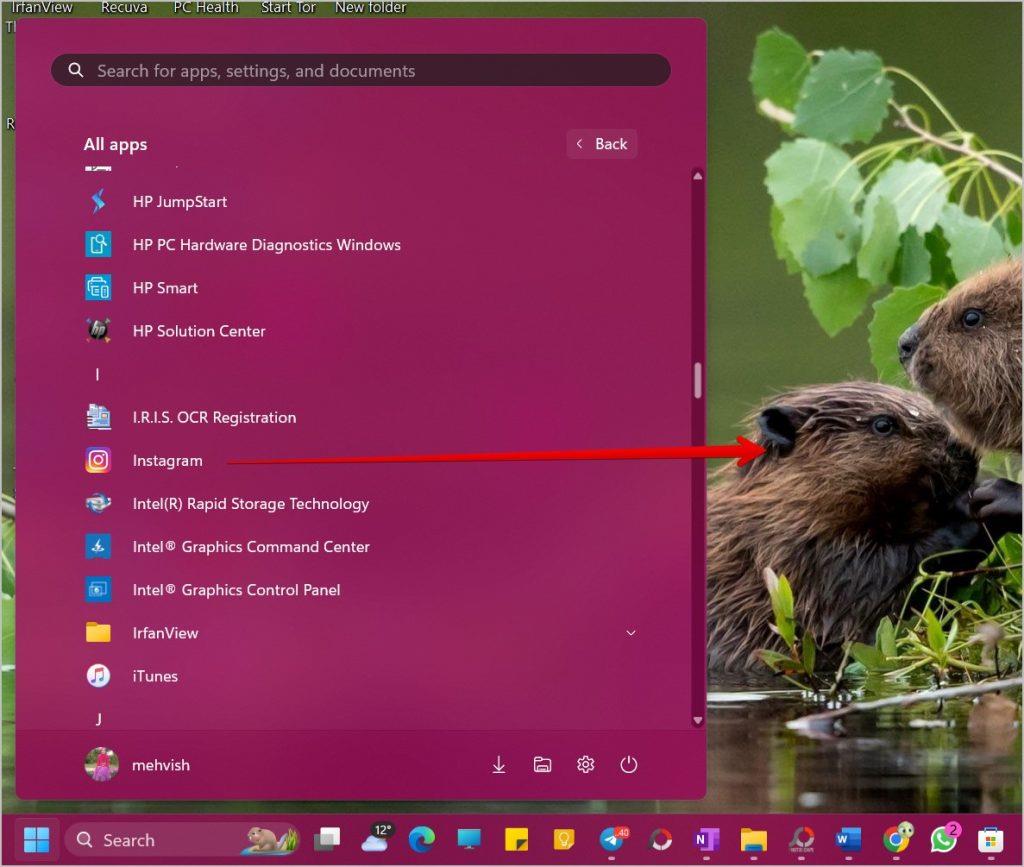Open File Explorer from the taskbar
Image resolution: width=1024 pixels, height=867 pixels.
(x=754, y=840)
